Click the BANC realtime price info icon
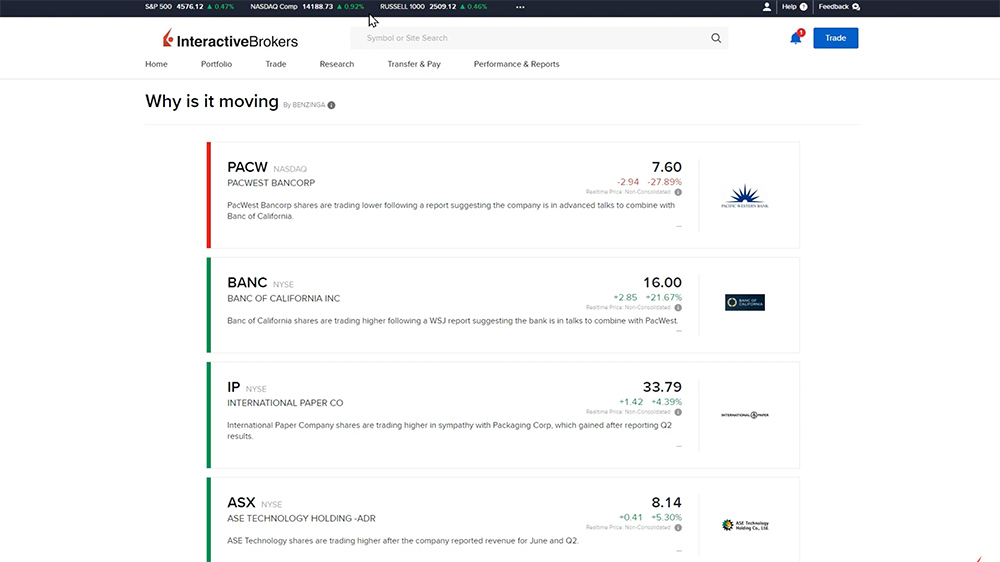 [x=678, y=307]
